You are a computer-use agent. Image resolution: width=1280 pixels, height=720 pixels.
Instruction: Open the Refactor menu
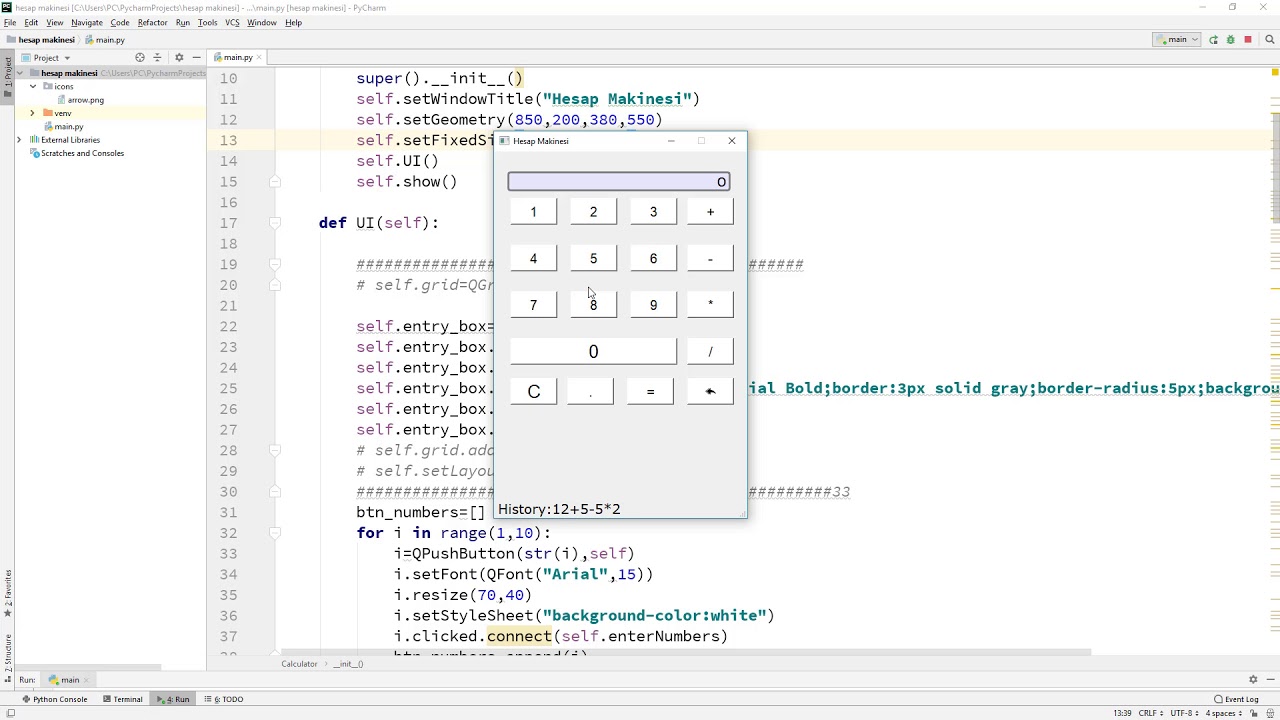(x=152, y=22)
